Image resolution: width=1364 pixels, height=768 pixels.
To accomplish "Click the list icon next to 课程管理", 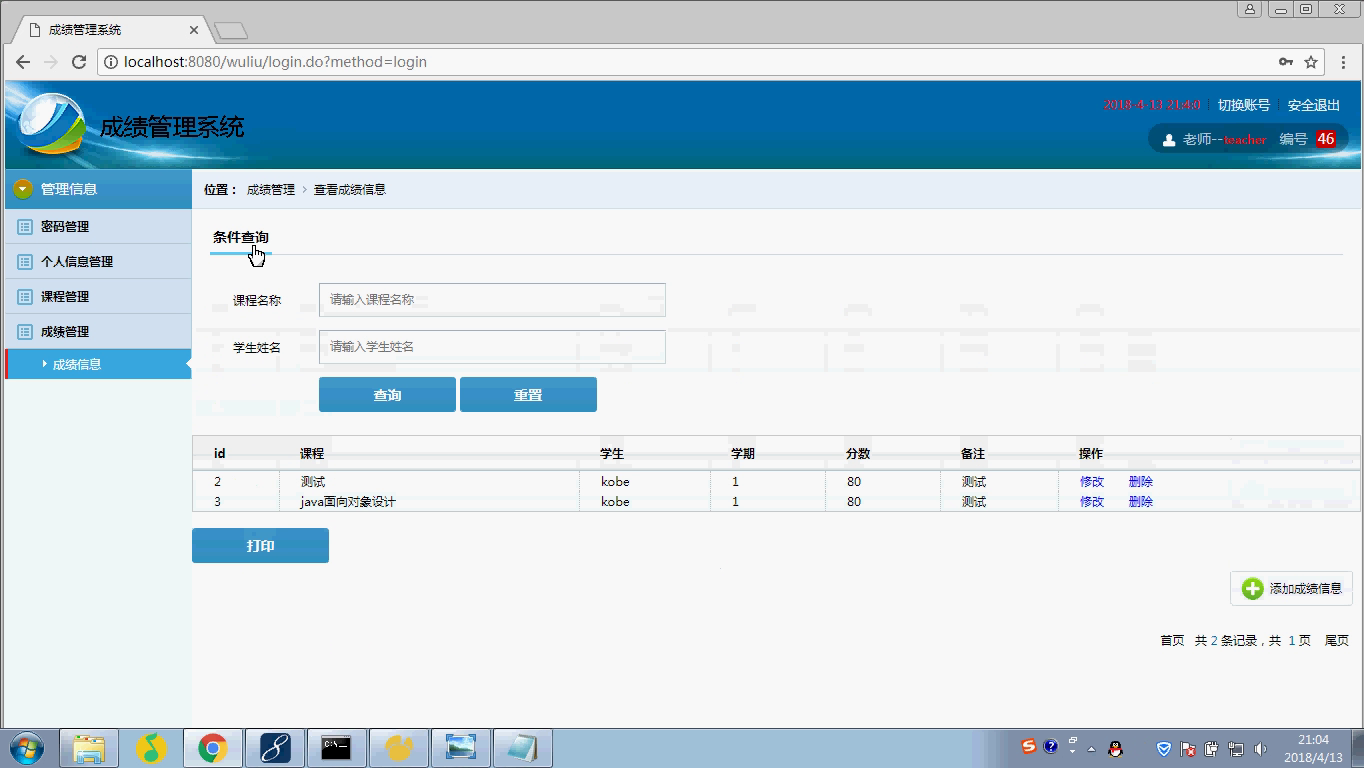I will click(x=25, y=297).
